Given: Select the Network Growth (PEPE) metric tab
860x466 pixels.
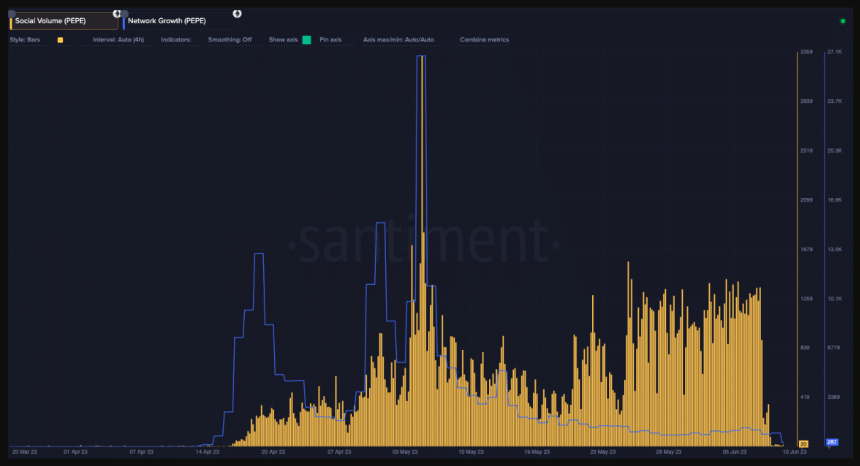Looking at the screenshot, I should (180, 21).
